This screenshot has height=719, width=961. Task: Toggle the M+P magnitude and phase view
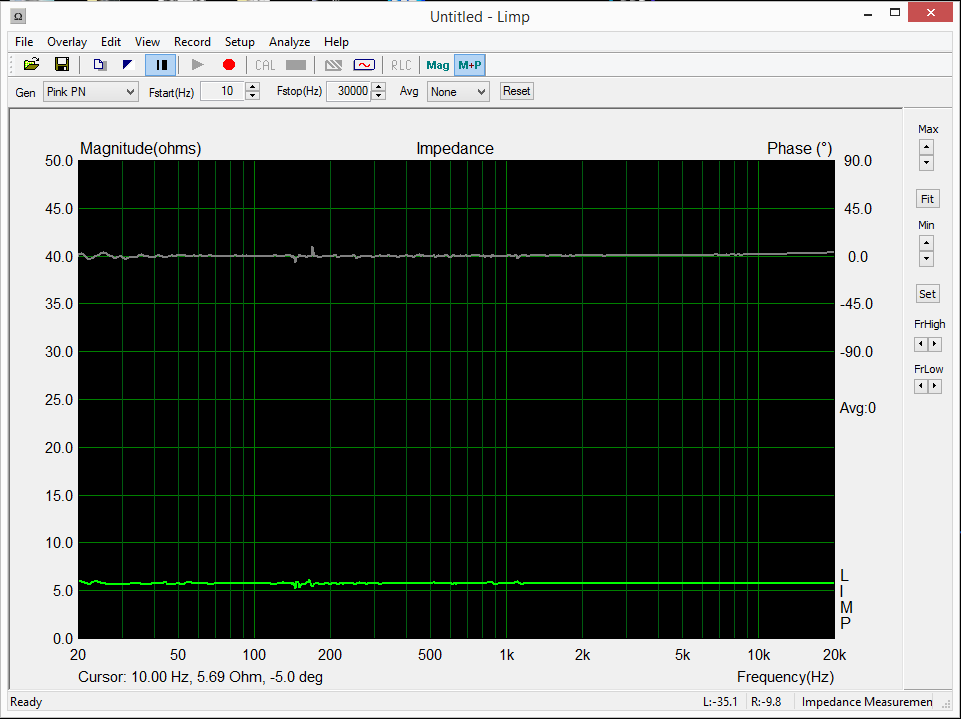click(470, 65)
